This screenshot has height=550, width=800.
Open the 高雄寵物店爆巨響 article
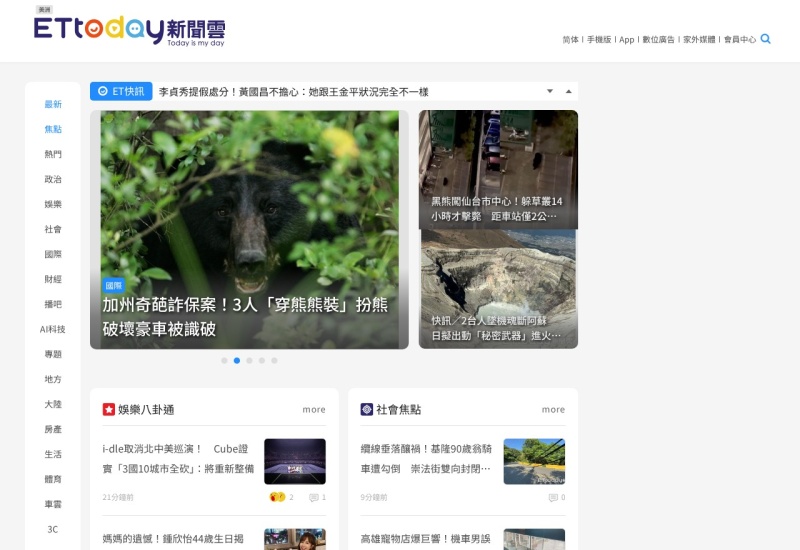click(x=426, y=539)
